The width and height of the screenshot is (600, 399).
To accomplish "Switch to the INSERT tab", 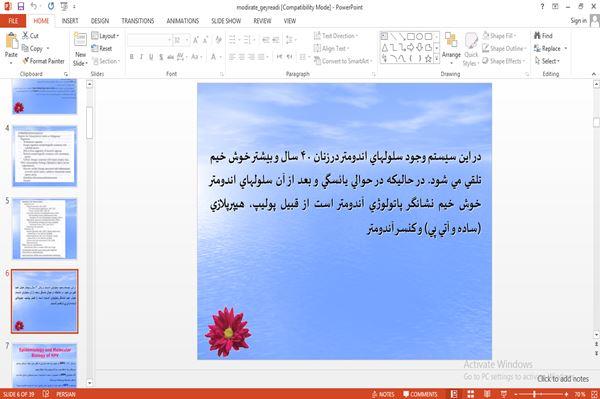I will (x=70, y=21).
